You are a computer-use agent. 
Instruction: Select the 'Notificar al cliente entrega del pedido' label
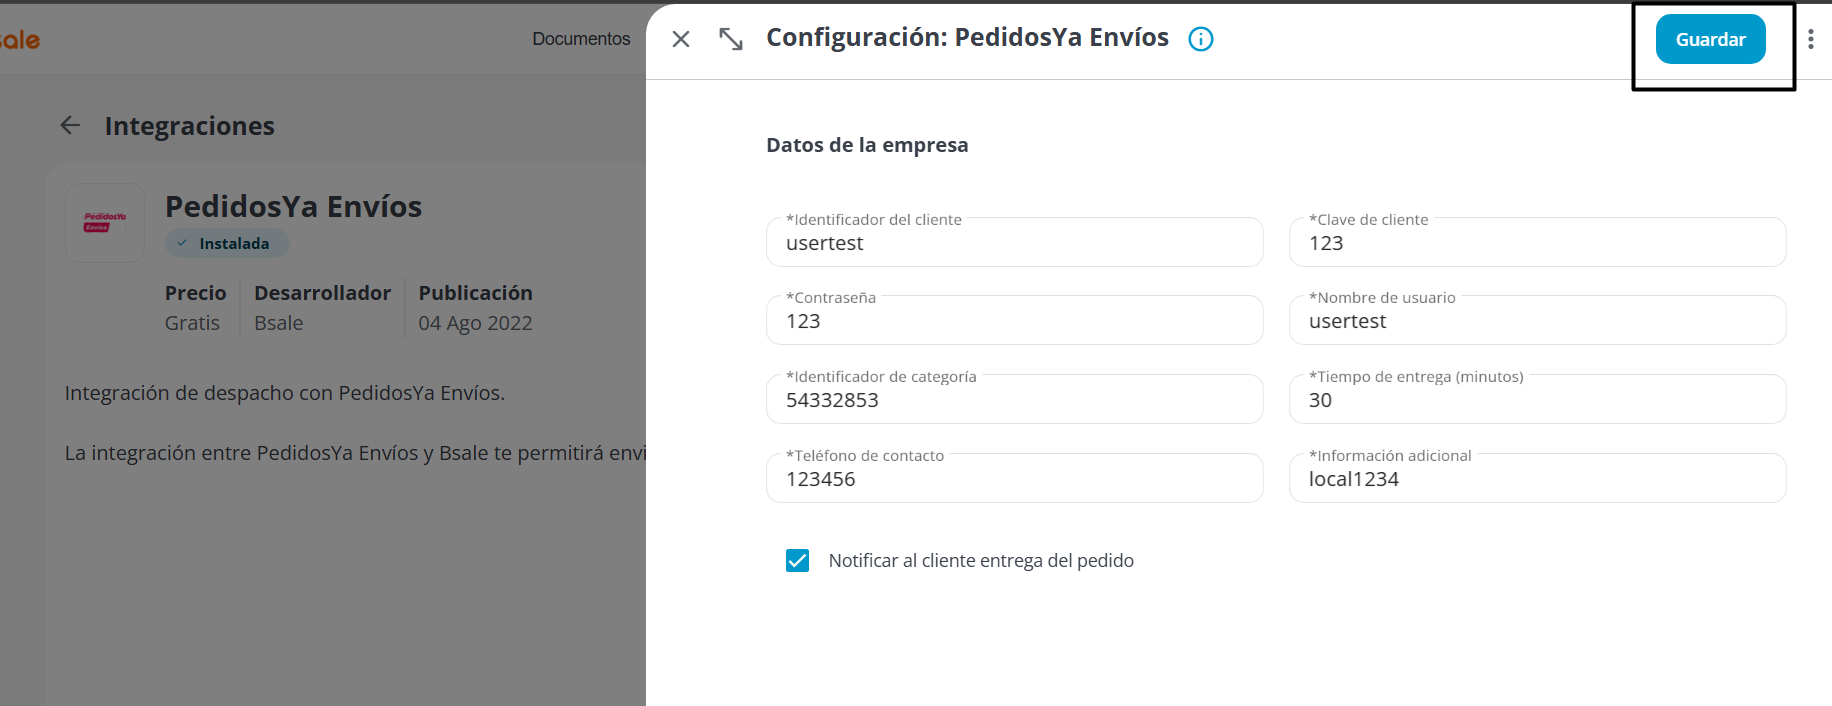pos(981,561)
